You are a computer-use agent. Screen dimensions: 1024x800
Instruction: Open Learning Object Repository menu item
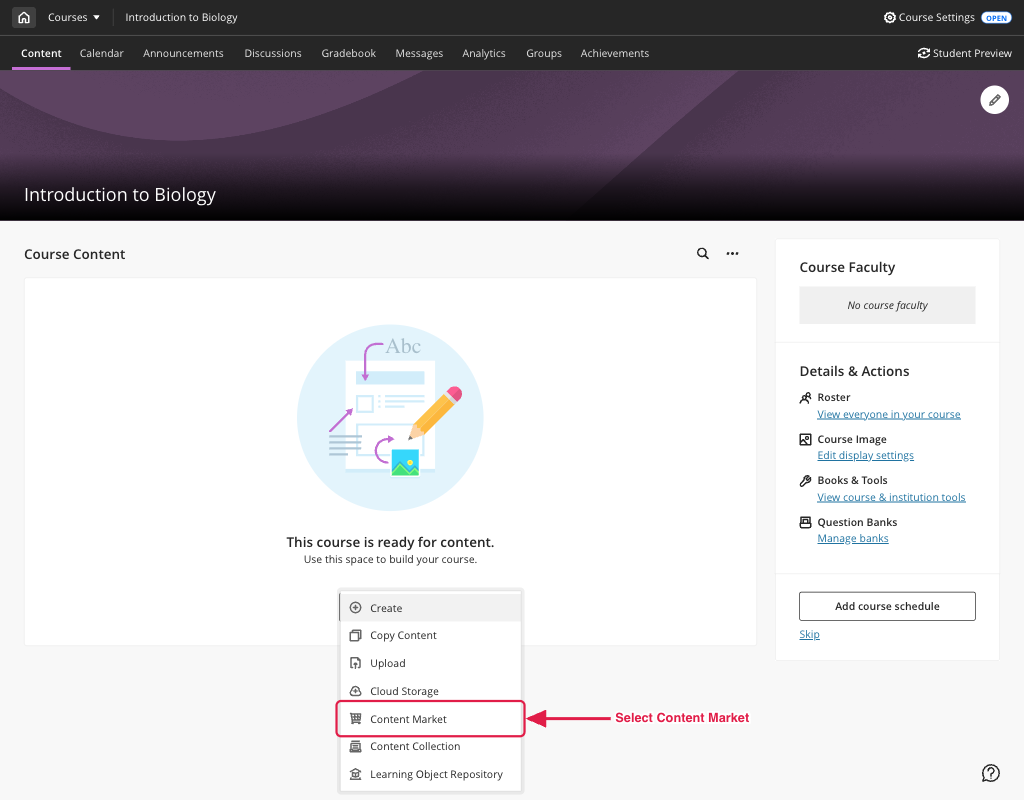[x=430, y=775]
